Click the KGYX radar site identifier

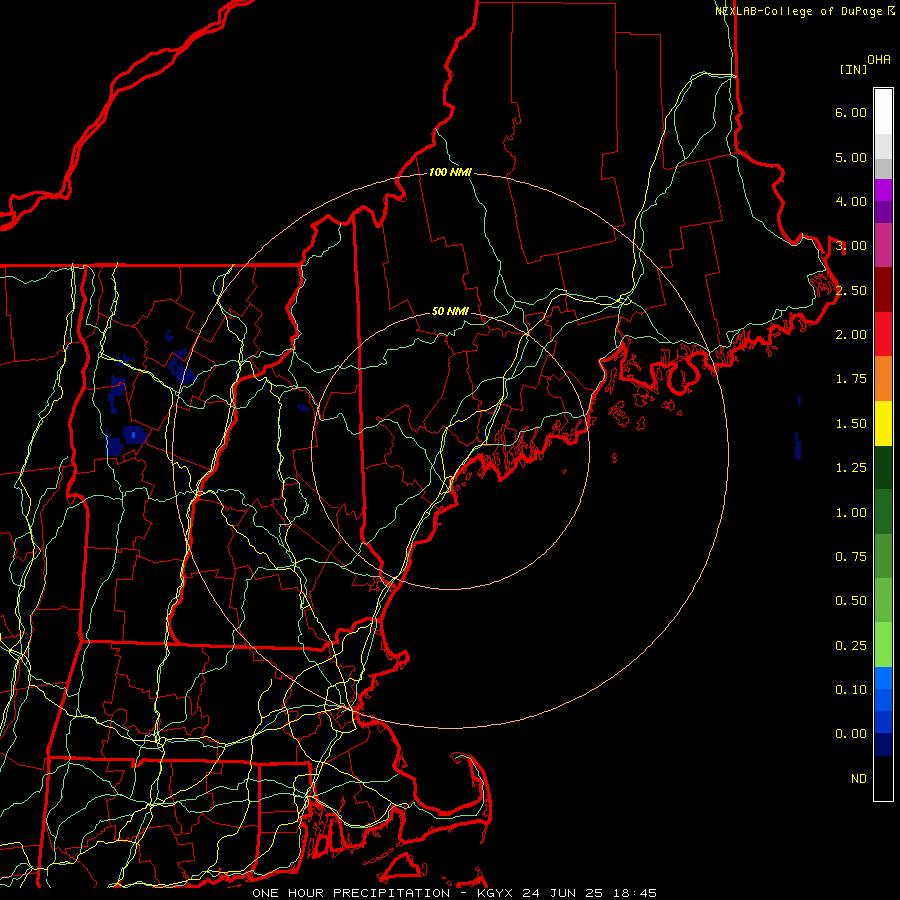(x=495, y=893)
